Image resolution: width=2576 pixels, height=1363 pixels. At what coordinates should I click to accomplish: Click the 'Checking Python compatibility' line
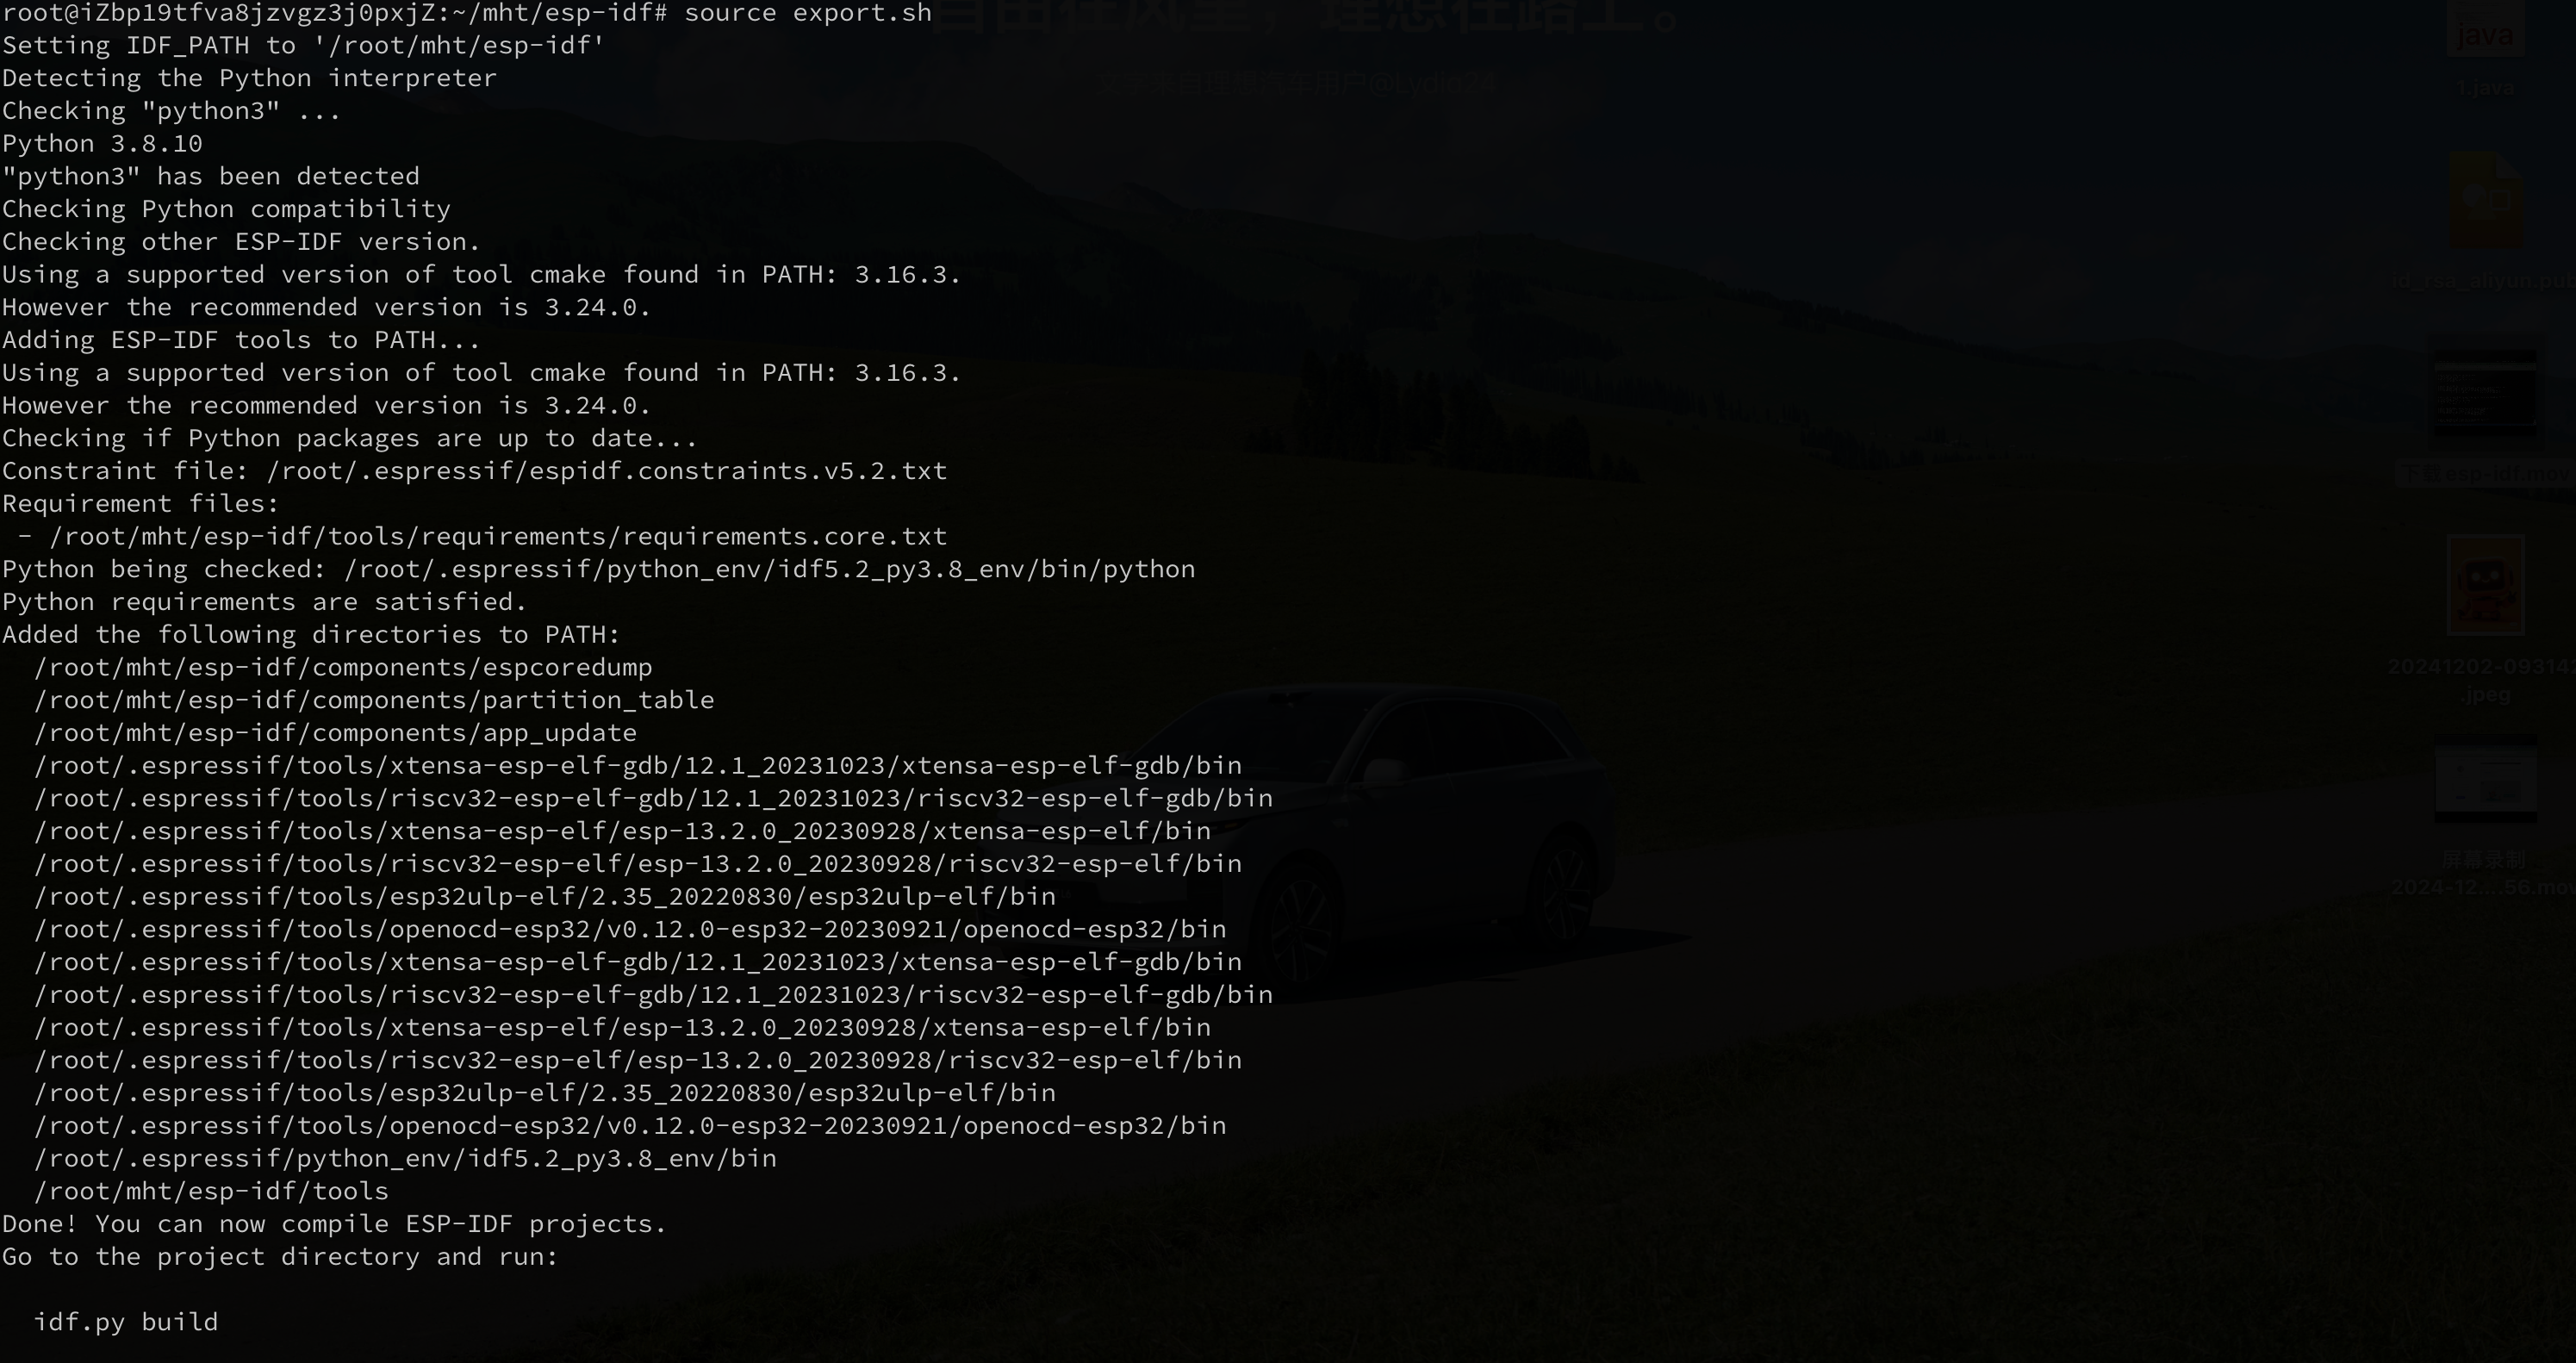(226, 210)
